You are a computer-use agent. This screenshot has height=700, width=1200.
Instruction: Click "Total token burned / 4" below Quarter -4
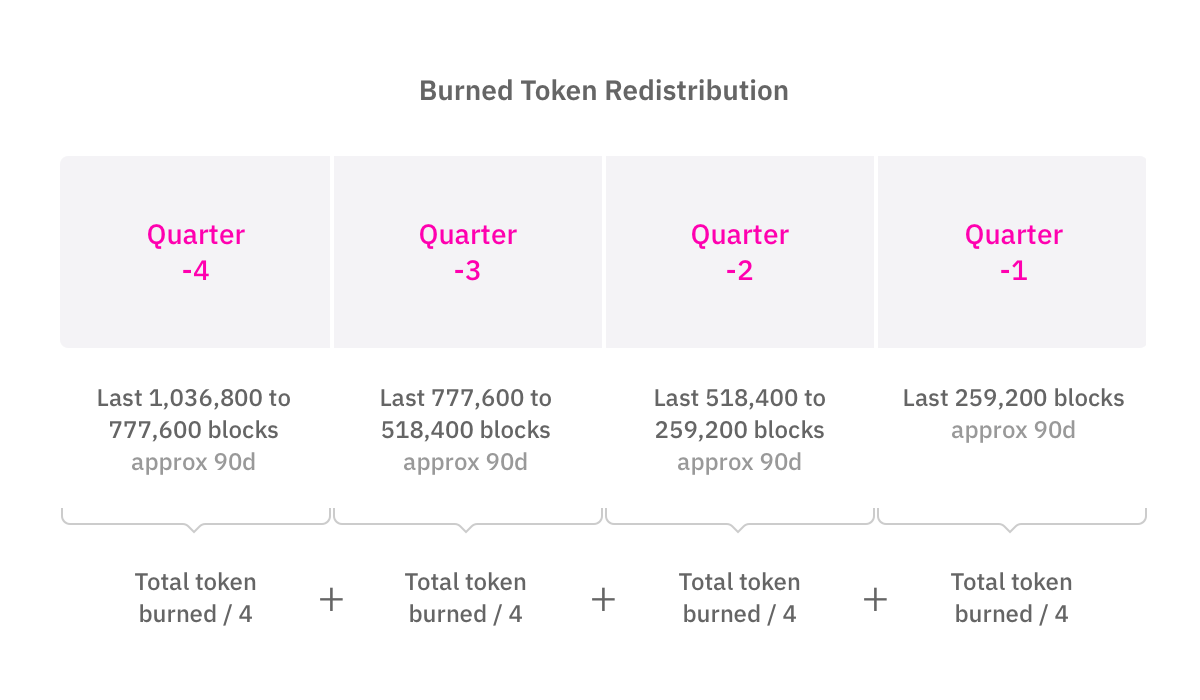pyautogui.click(x=195, y=598)
